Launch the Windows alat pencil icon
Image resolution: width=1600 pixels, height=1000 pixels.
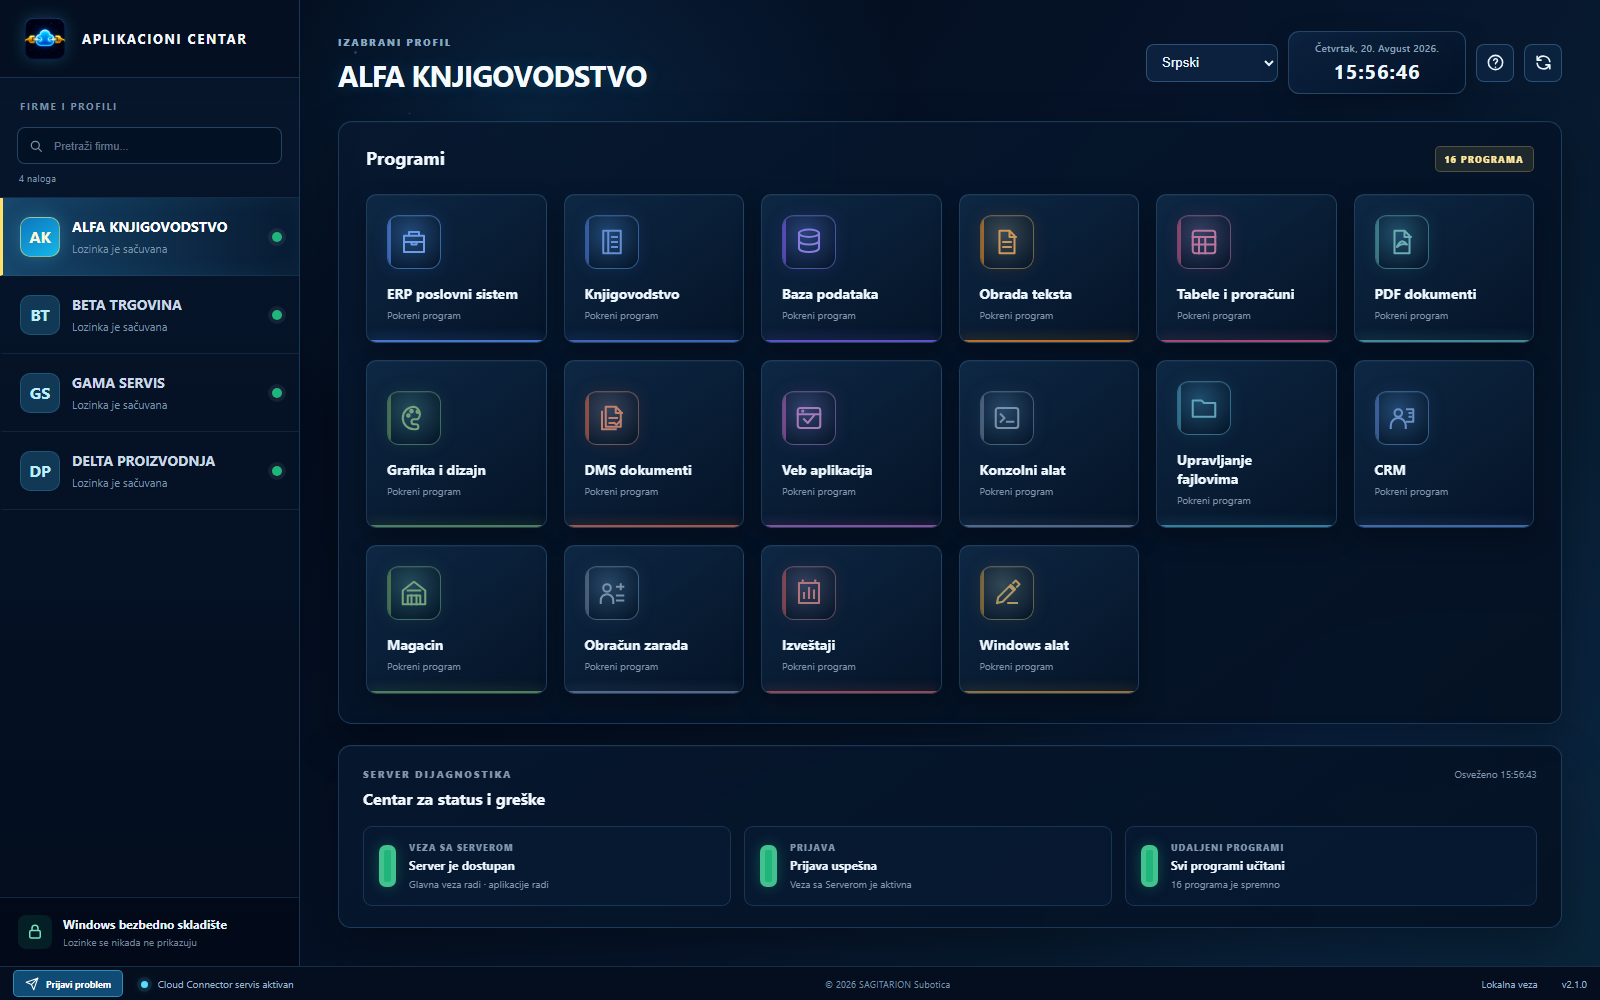(1007, 593)
